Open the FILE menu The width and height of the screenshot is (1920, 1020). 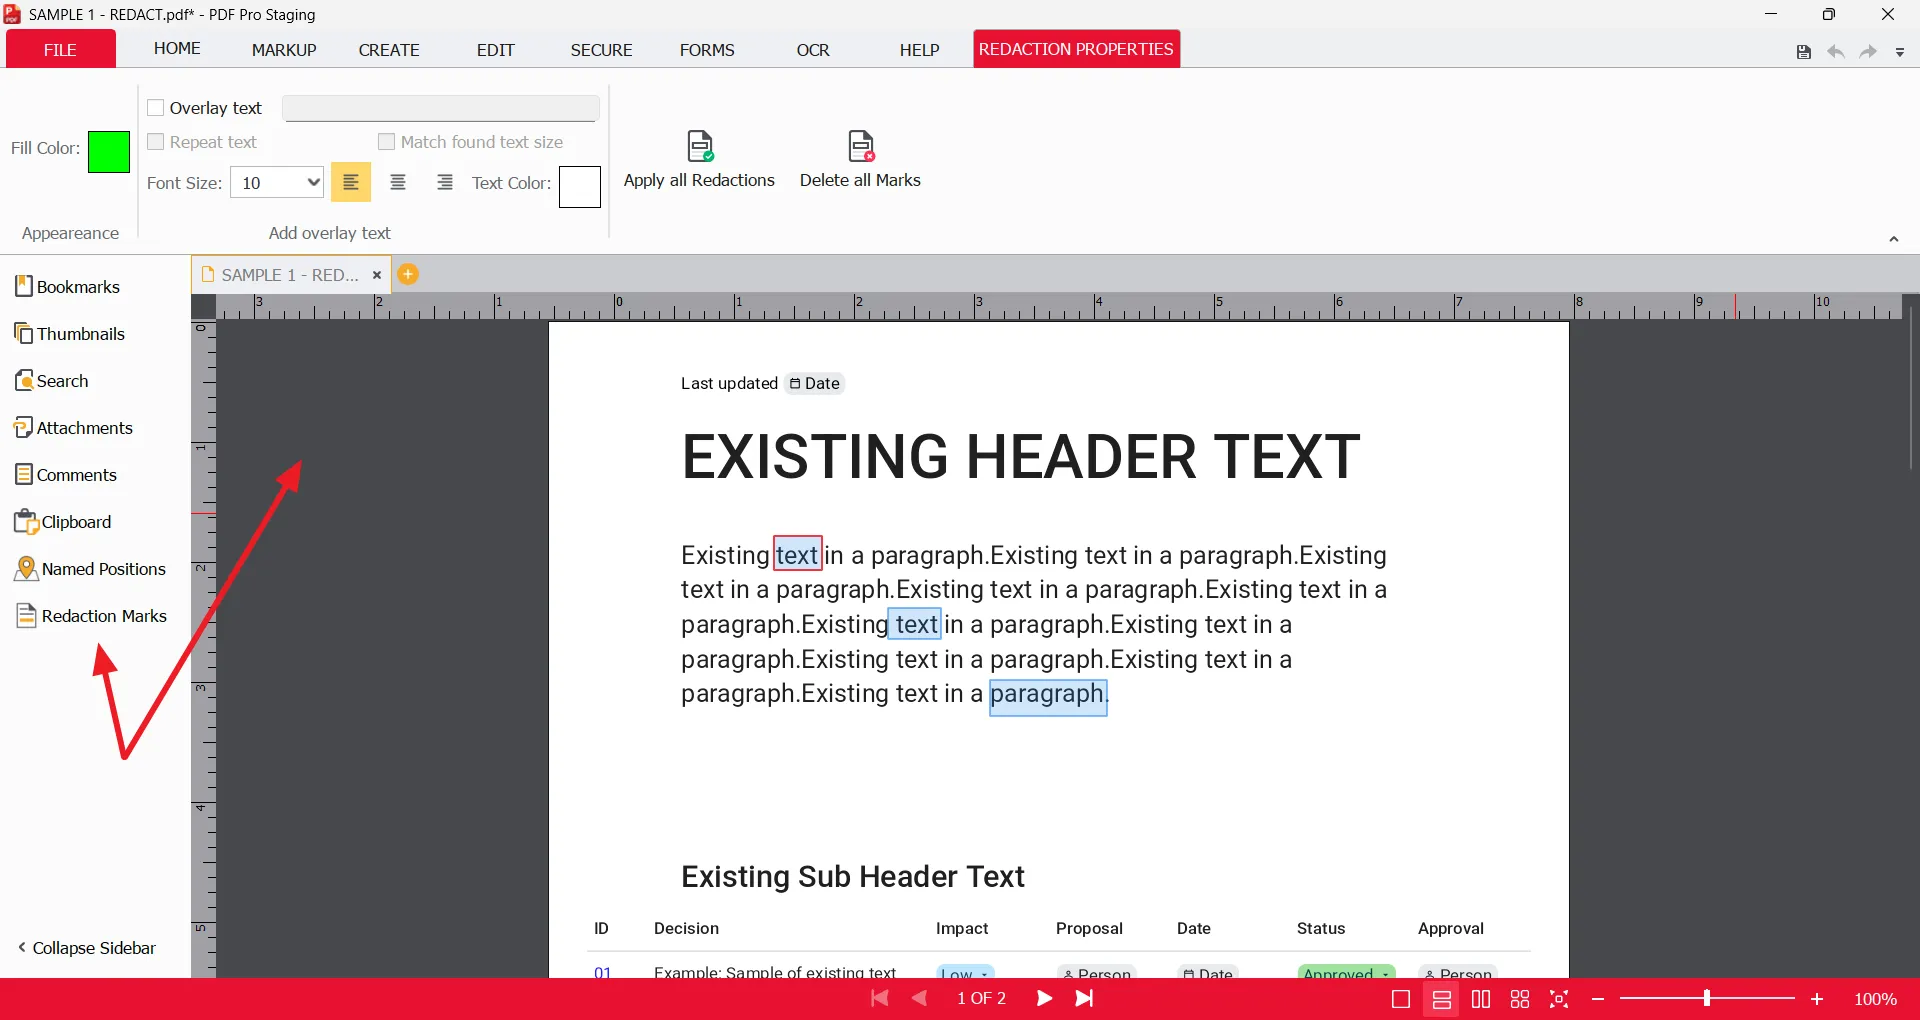(60, 49)
